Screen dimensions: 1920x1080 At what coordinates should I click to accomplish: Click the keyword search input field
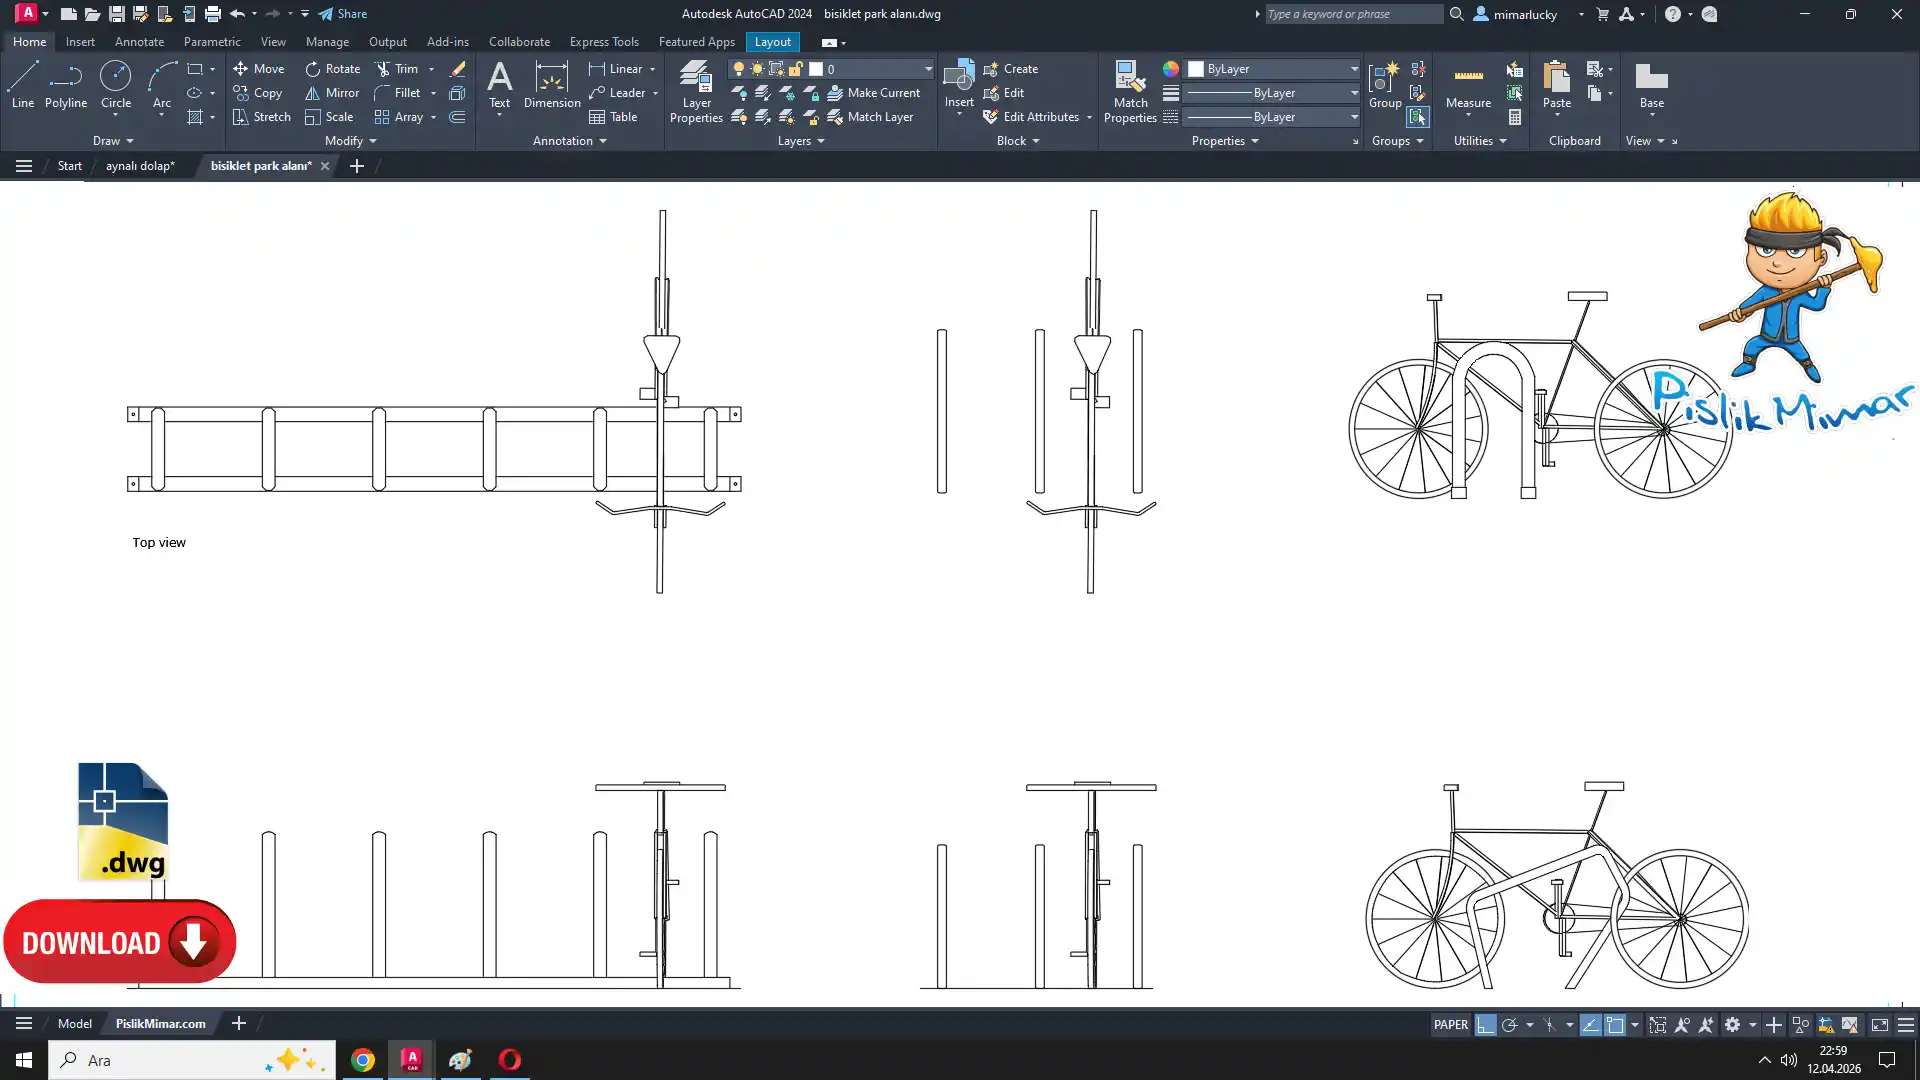(1352, 14)
